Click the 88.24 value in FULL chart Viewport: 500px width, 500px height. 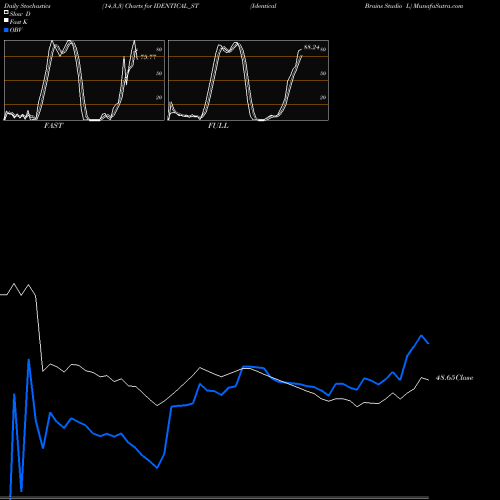pyautogui.click(x=311, y=47)
